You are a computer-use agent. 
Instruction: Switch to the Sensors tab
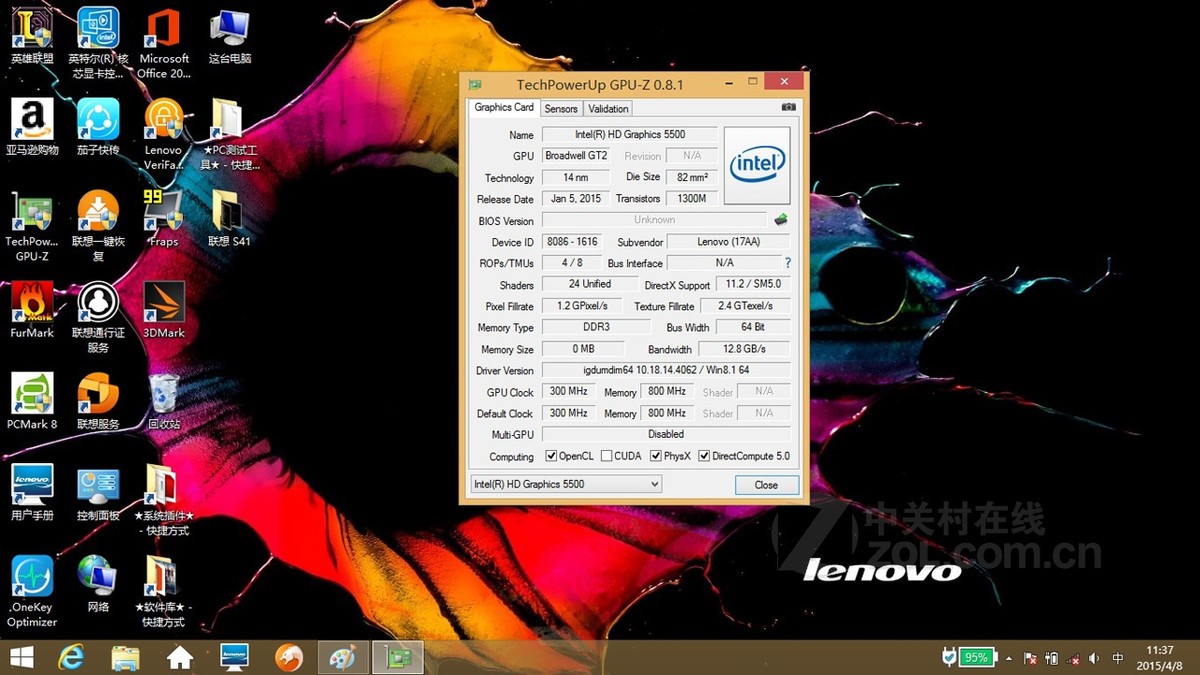tap(560, 108)
